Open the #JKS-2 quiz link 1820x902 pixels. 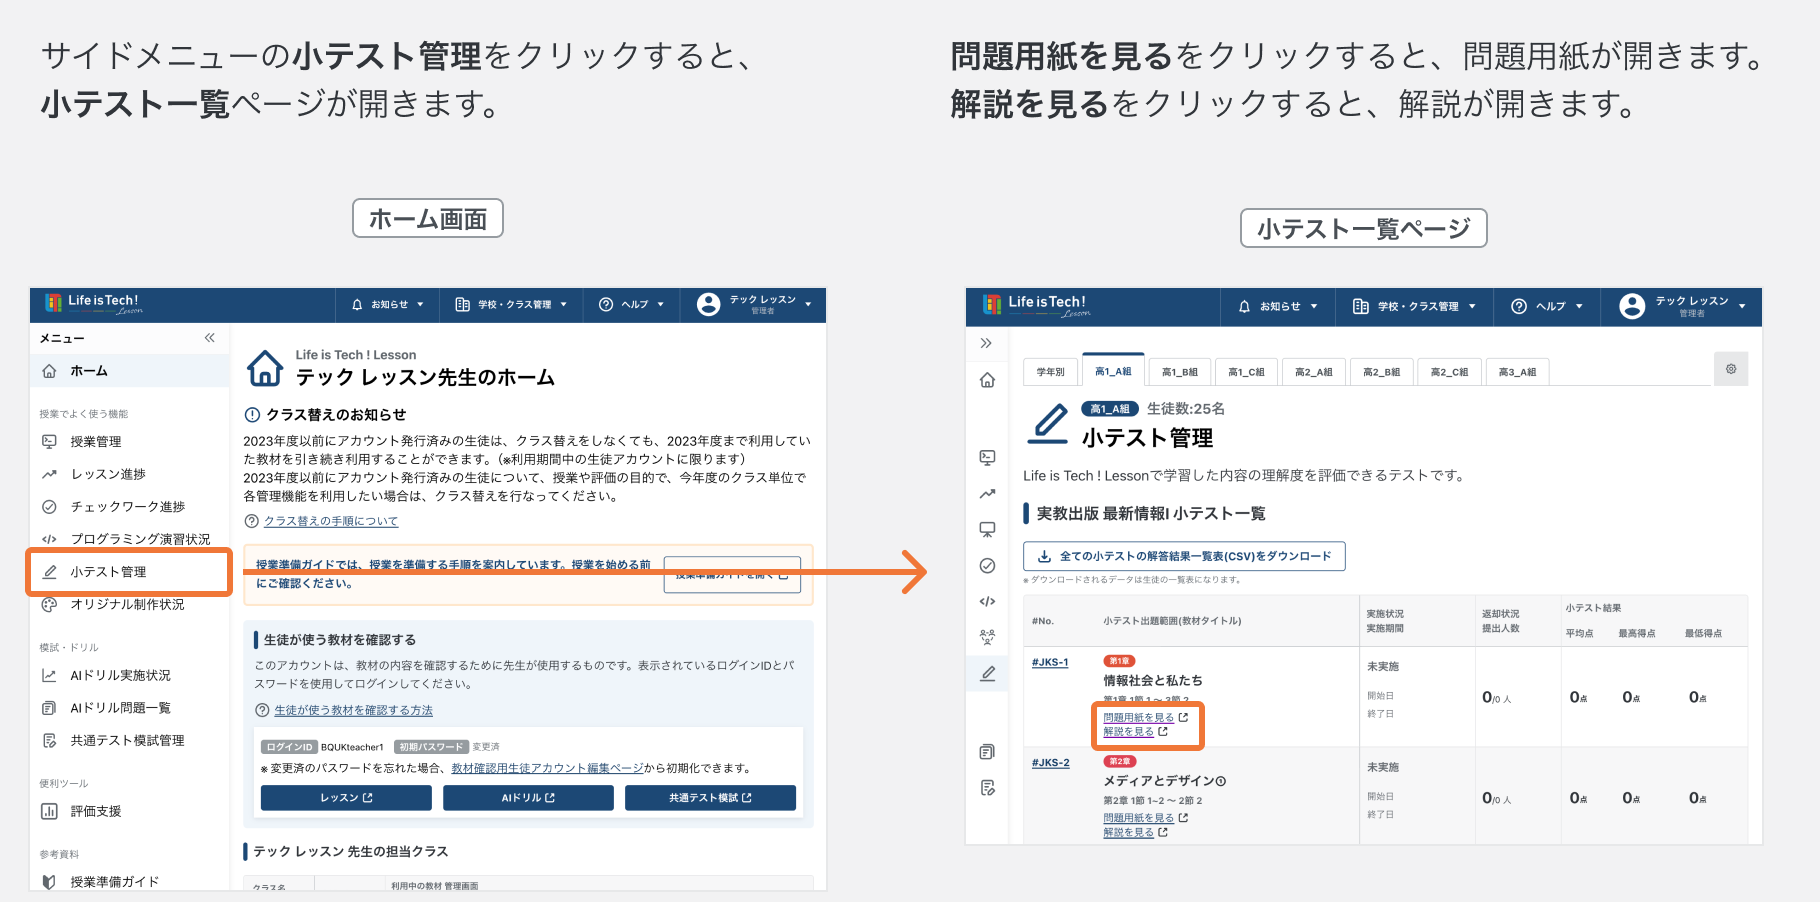click(1050, 763)
